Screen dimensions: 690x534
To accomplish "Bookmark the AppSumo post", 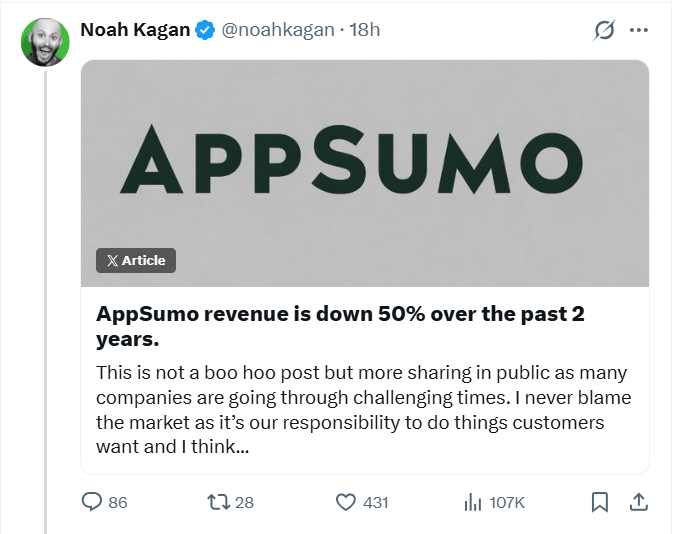I will pyautogui.click(x=600, y=502).
